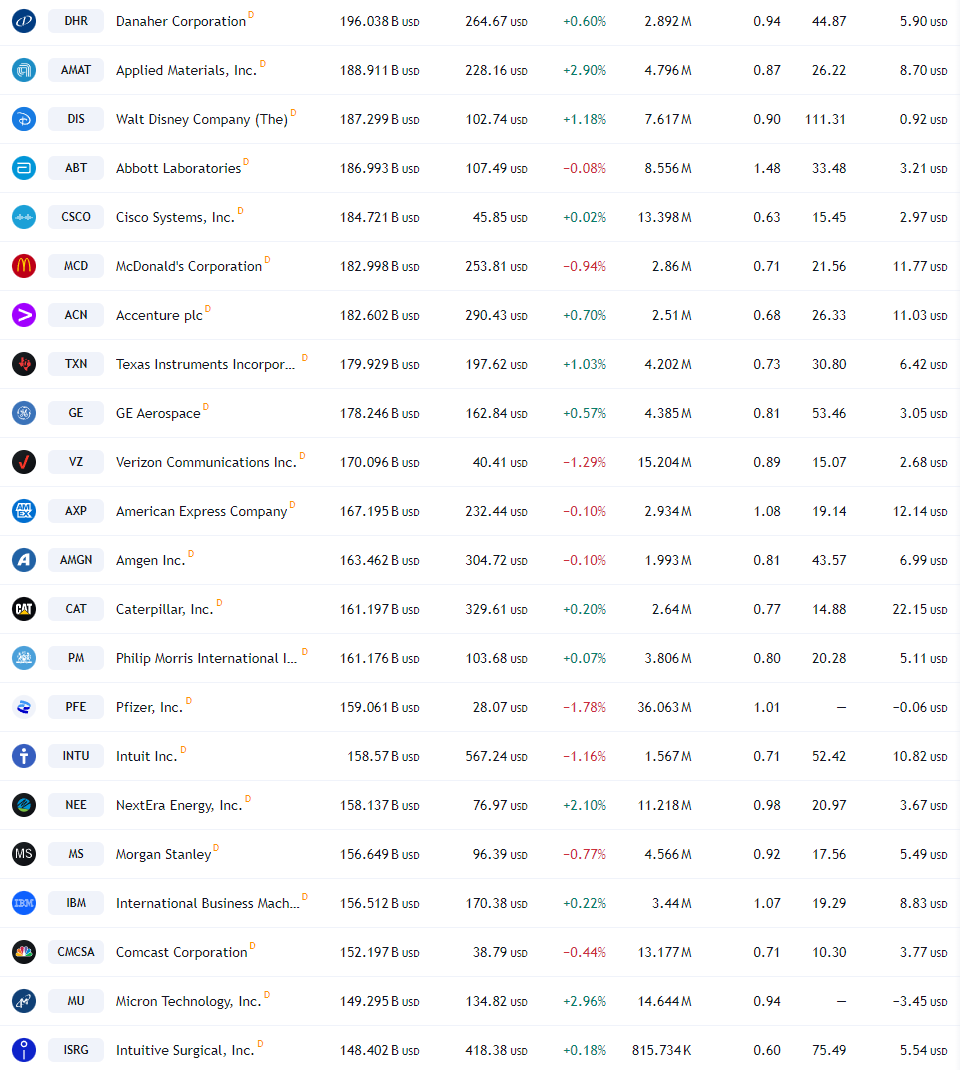Click the D superscript next to Pfizer, Inc.
The height and width of the screenshot is (1070, 960).
(x=189, y=700)
